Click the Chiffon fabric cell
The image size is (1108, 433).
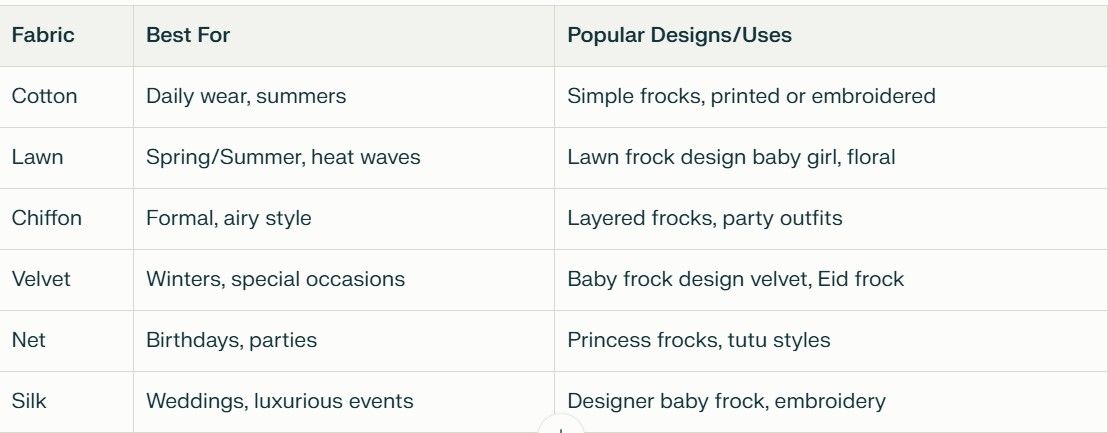tap(47, 219)
